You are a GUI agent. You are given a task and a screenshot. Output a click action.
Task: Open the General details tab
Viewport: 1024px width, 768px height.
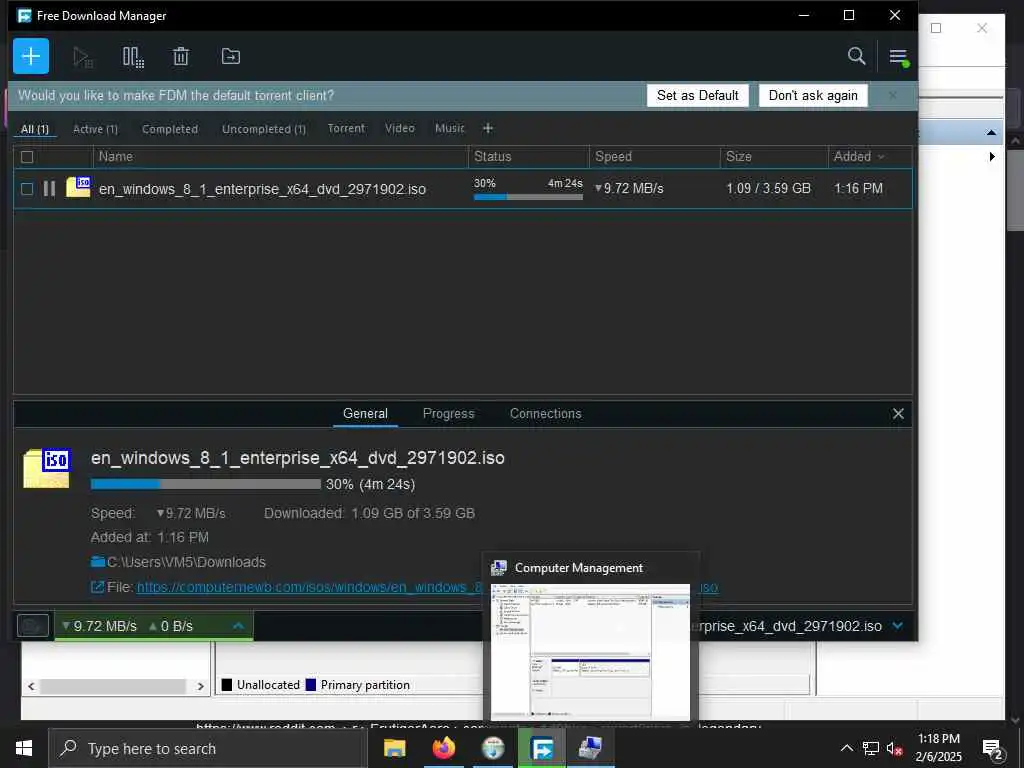(x=365, y=413)
